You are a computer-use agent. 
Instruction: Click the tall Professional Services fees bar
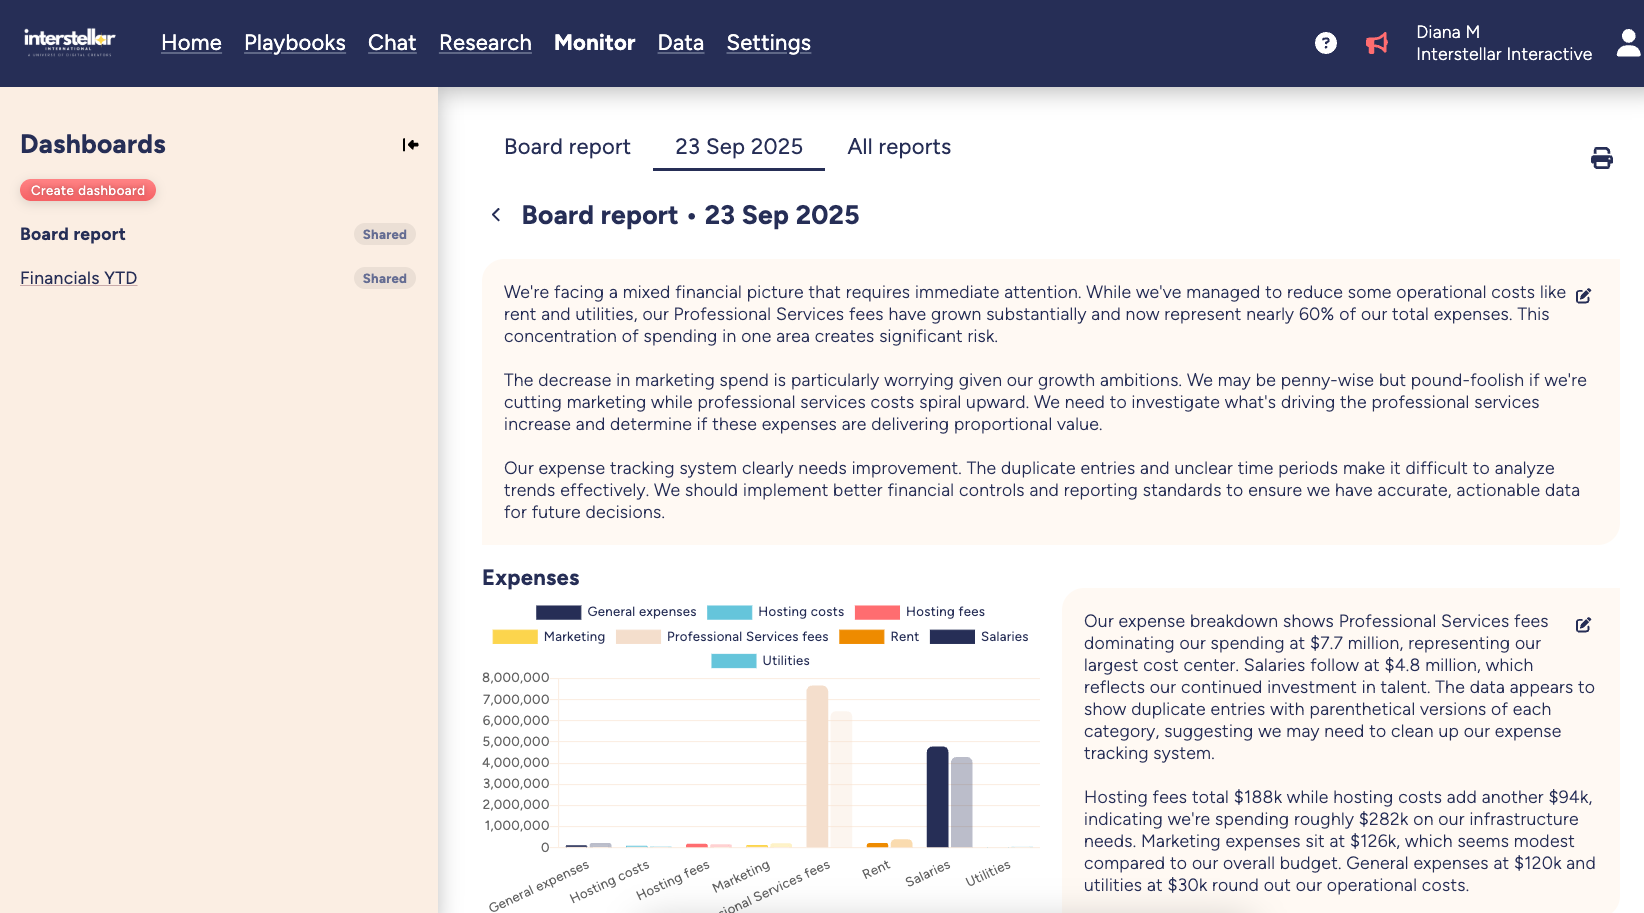coord(817,766)
